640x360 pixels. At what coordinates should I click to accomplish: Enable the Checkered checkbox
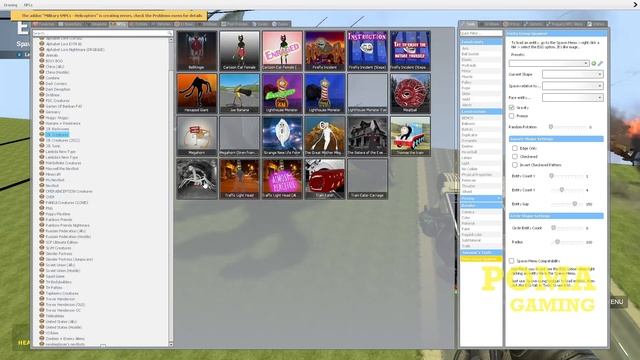(515, 156)
